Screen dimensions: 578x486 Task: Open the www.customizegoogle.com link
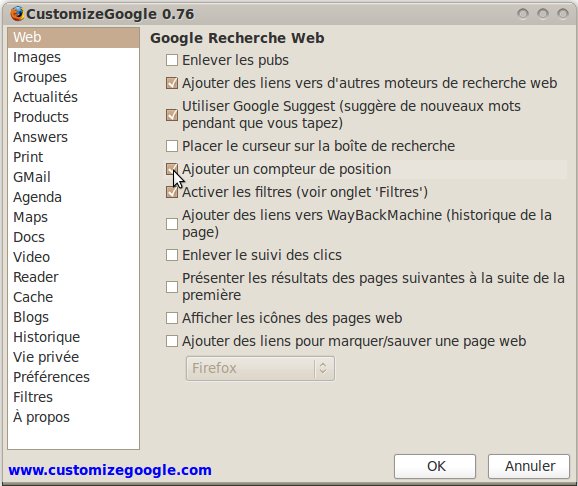110,470
